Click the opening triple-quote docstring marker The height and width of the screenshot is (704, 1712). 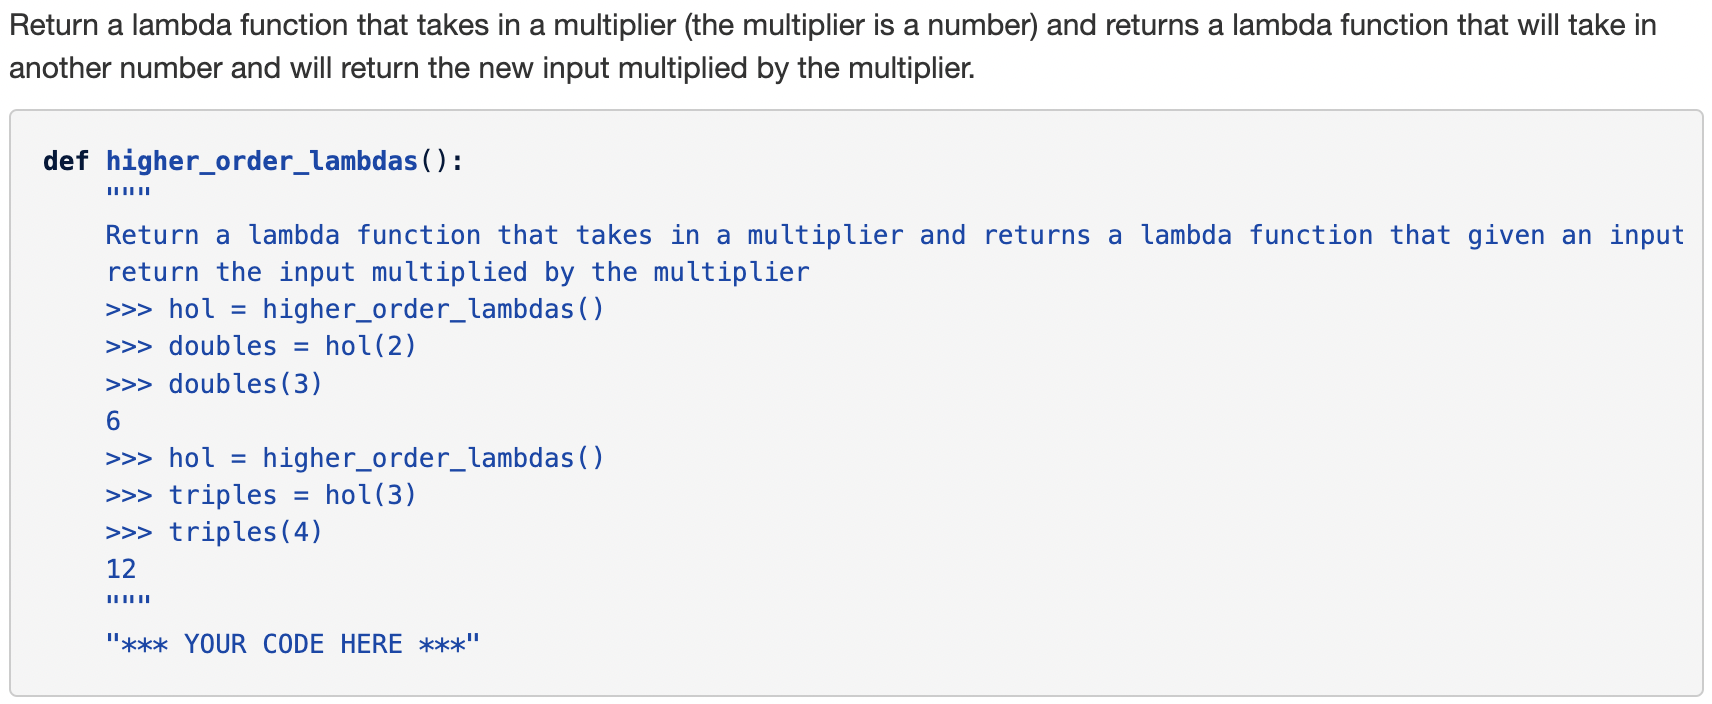click(x=128, y=193)
